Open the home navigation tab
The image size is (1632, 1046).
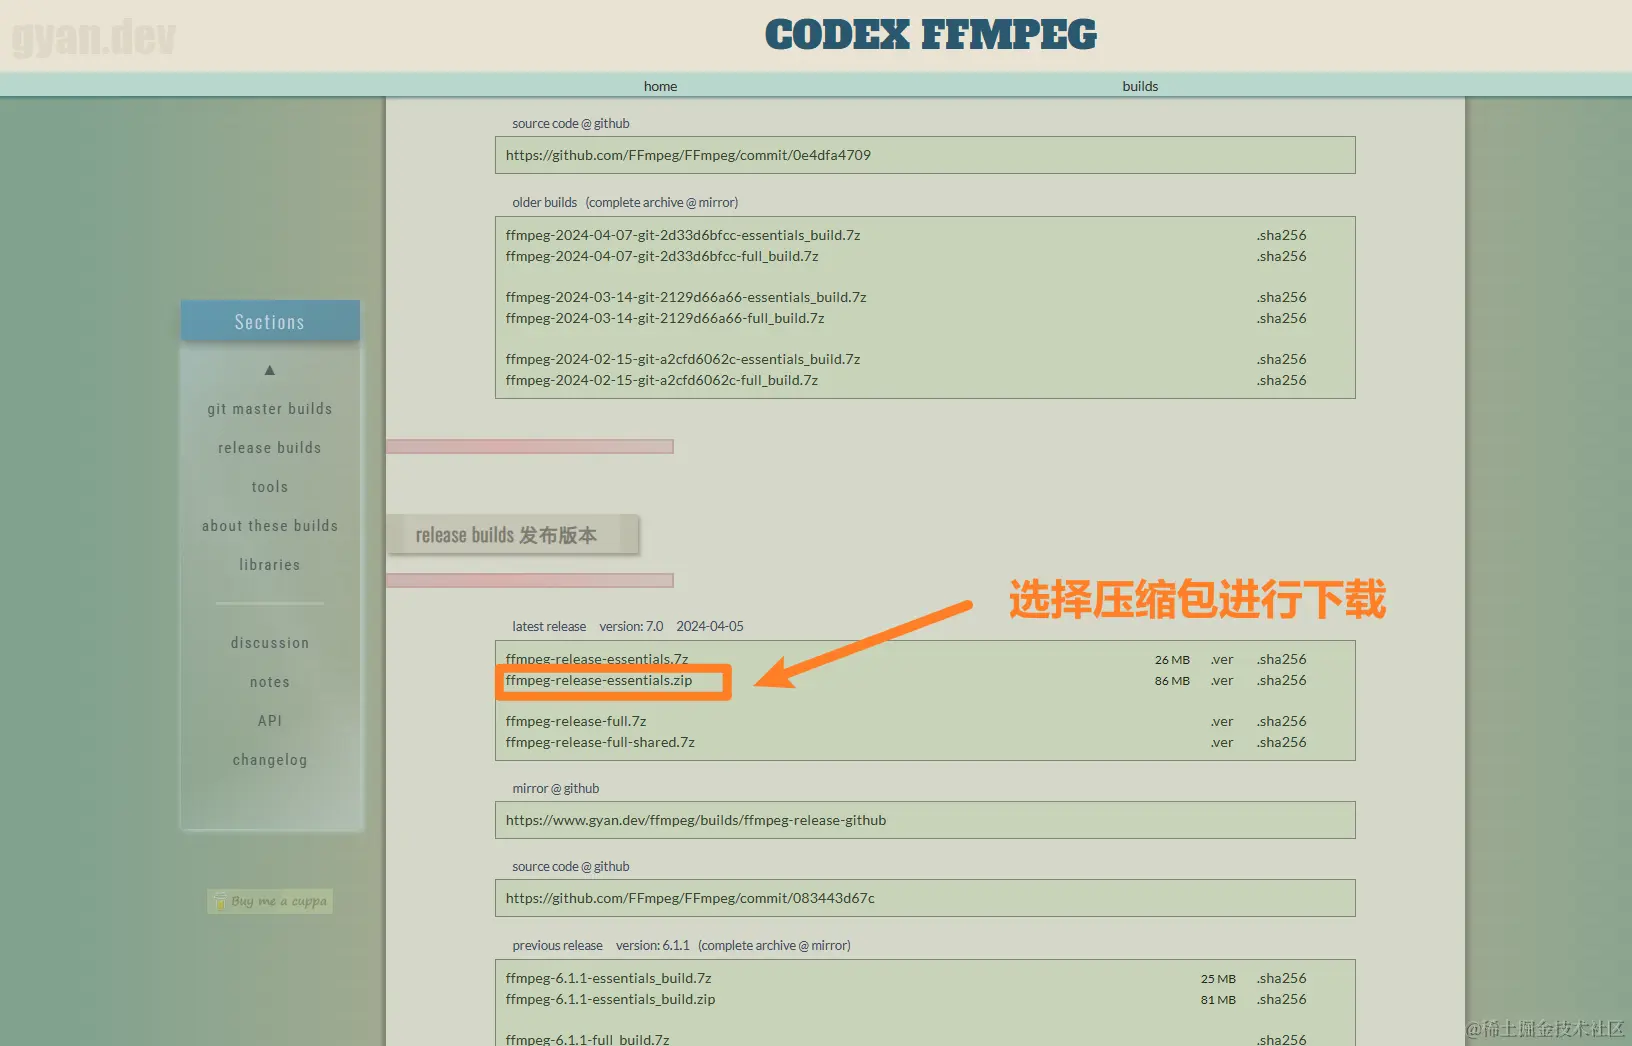[660, 86]
